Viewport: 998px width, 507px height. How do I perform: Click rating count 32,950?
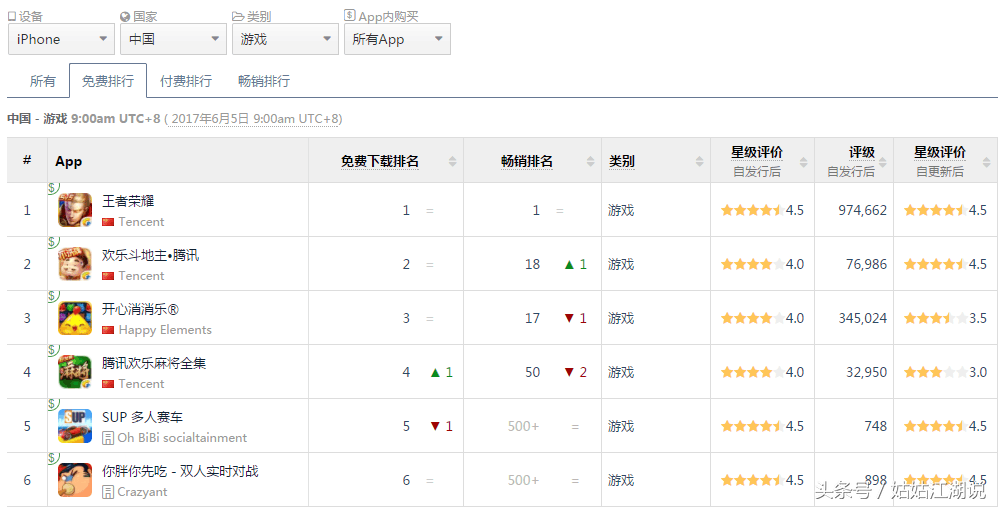coord(866,372)
